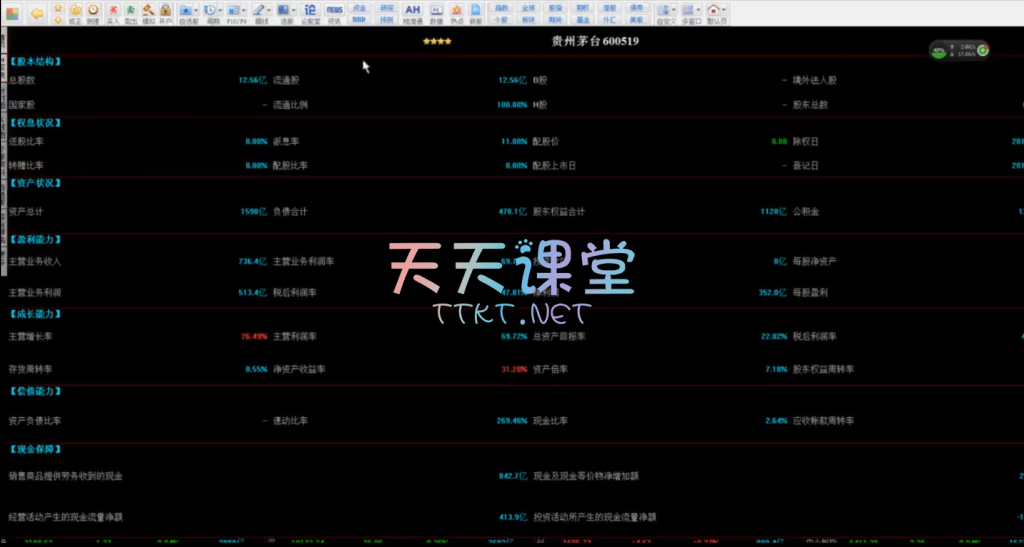This screenshot has height=547, width=1024.
Task: Expand the 多窗口 multi-window dropdown
Action: click(x=697, y=11)
